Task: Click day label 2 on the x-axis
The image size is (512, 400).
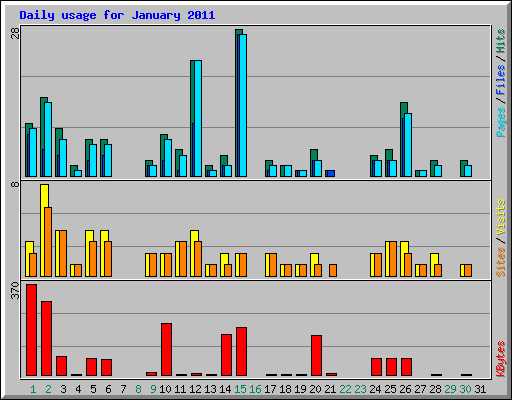Action: tap(48, 389)
